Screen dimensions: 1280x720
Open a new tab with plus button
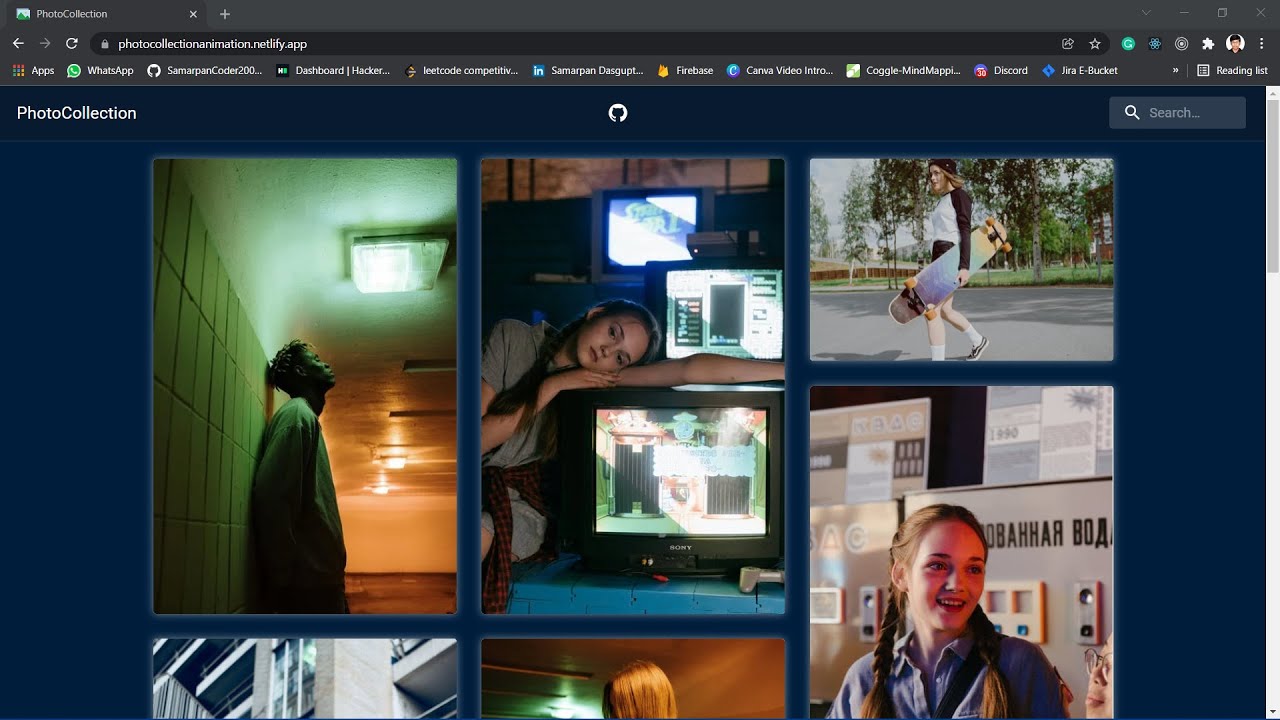point(225,14)
